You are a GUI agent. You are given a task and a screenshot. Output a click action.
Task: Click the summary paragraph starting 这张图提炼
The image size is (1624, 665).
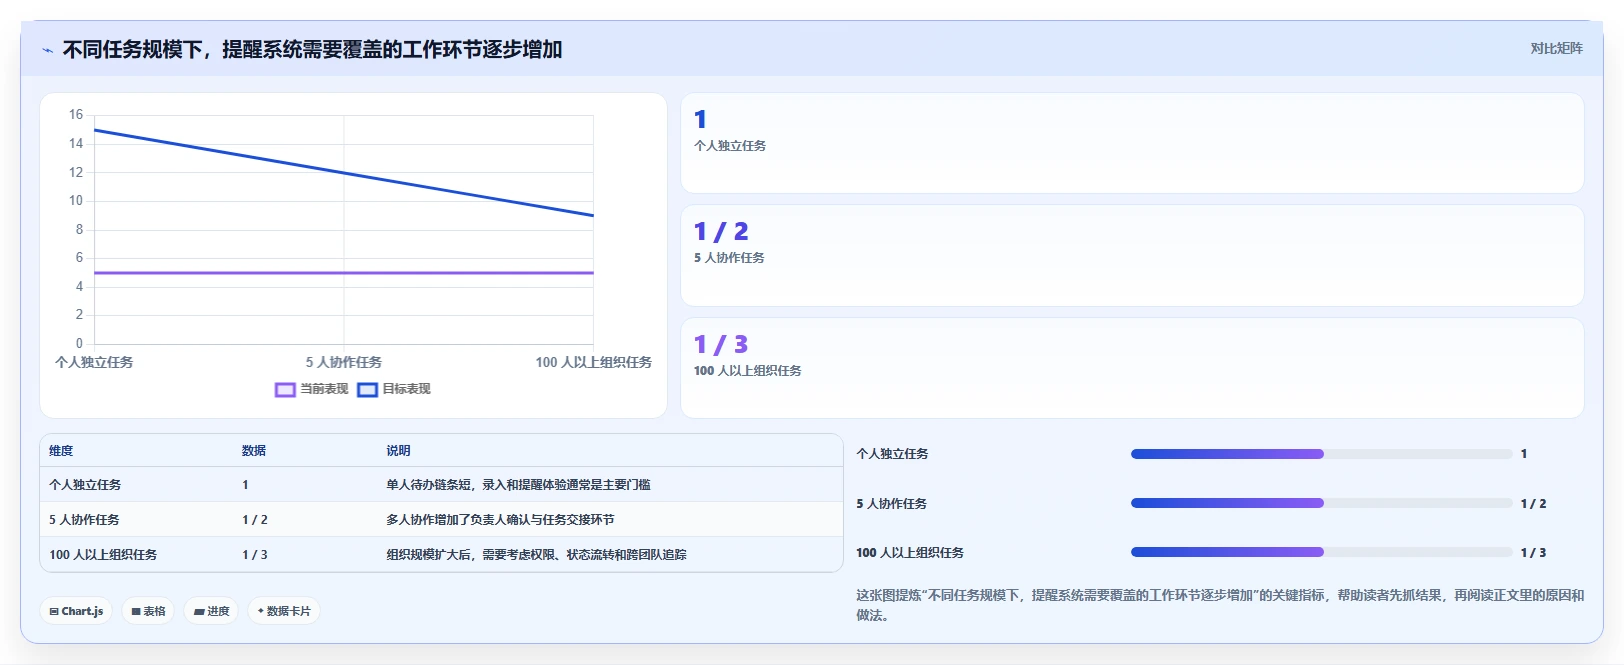click(1220, 605)
